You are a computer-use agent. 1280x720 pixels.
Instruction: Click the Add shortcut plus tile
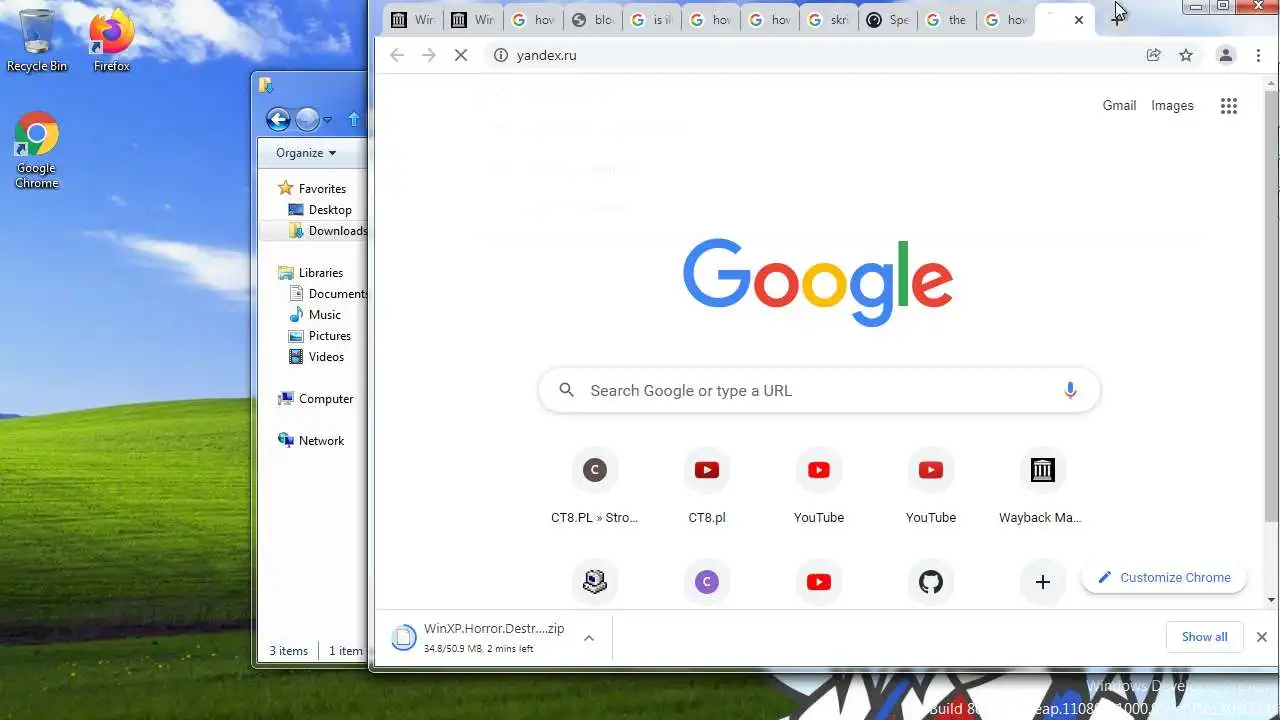coord(1042,582)
